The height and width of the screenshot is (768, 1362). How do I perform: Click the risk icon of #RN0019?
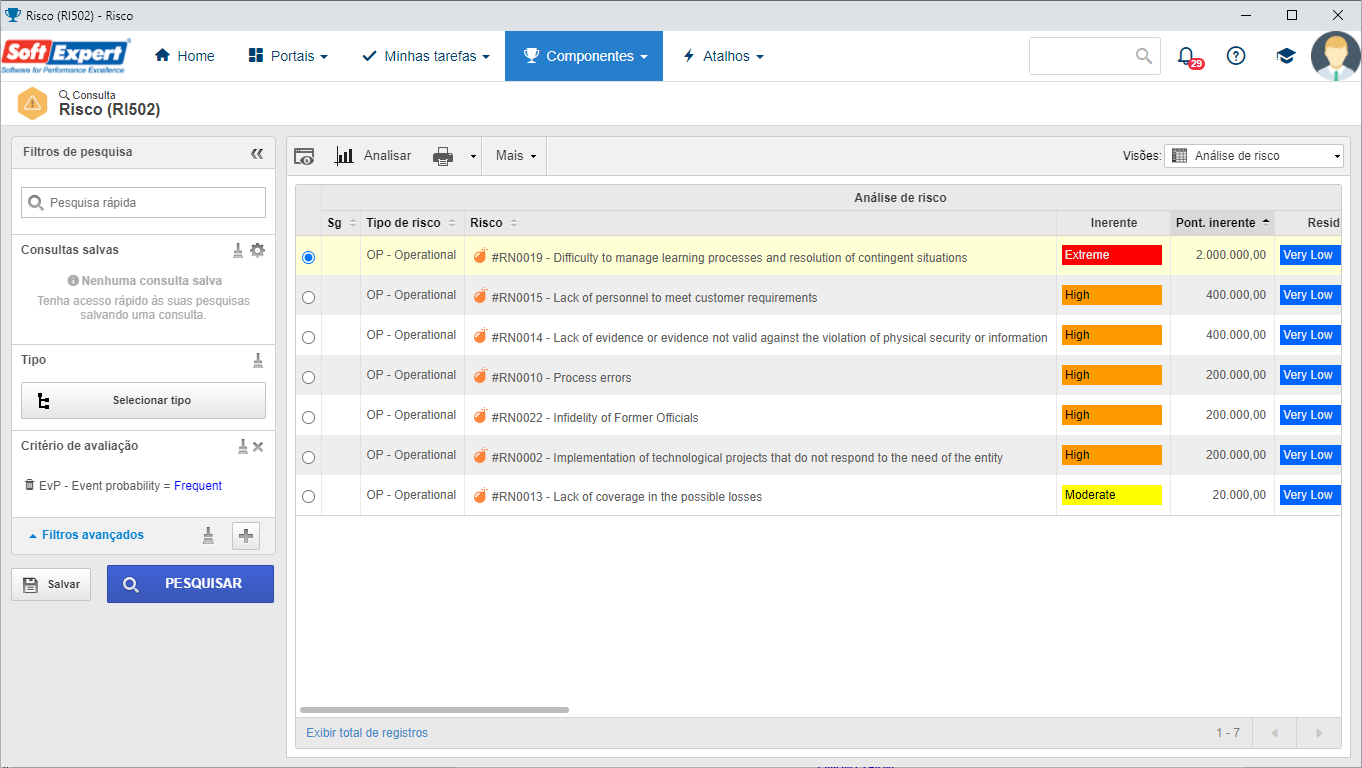[x=480, y=256]
